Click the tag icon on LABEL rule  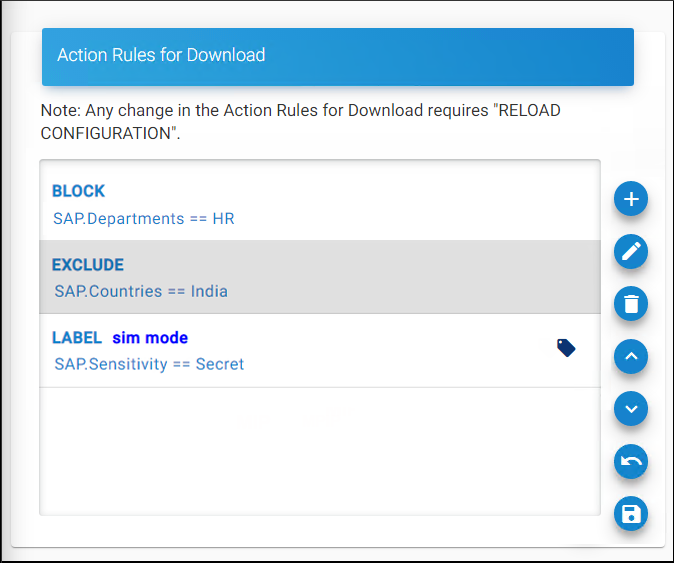click(x=566, y=348)
